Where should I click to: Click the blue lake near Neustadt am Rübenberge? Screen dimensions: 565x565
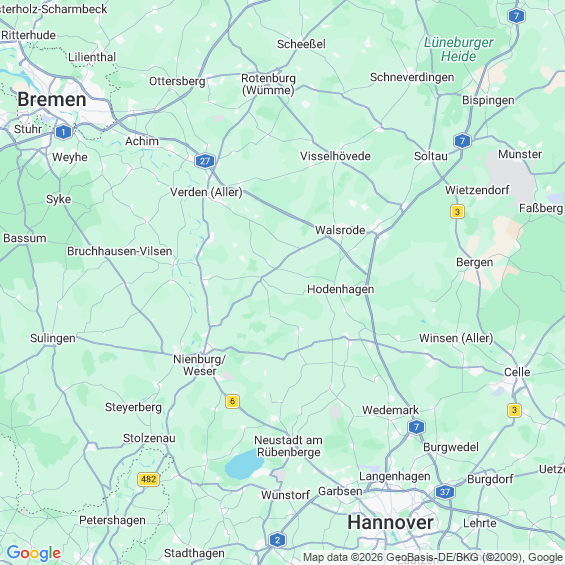pyautogui.click(x=244, y=465)
